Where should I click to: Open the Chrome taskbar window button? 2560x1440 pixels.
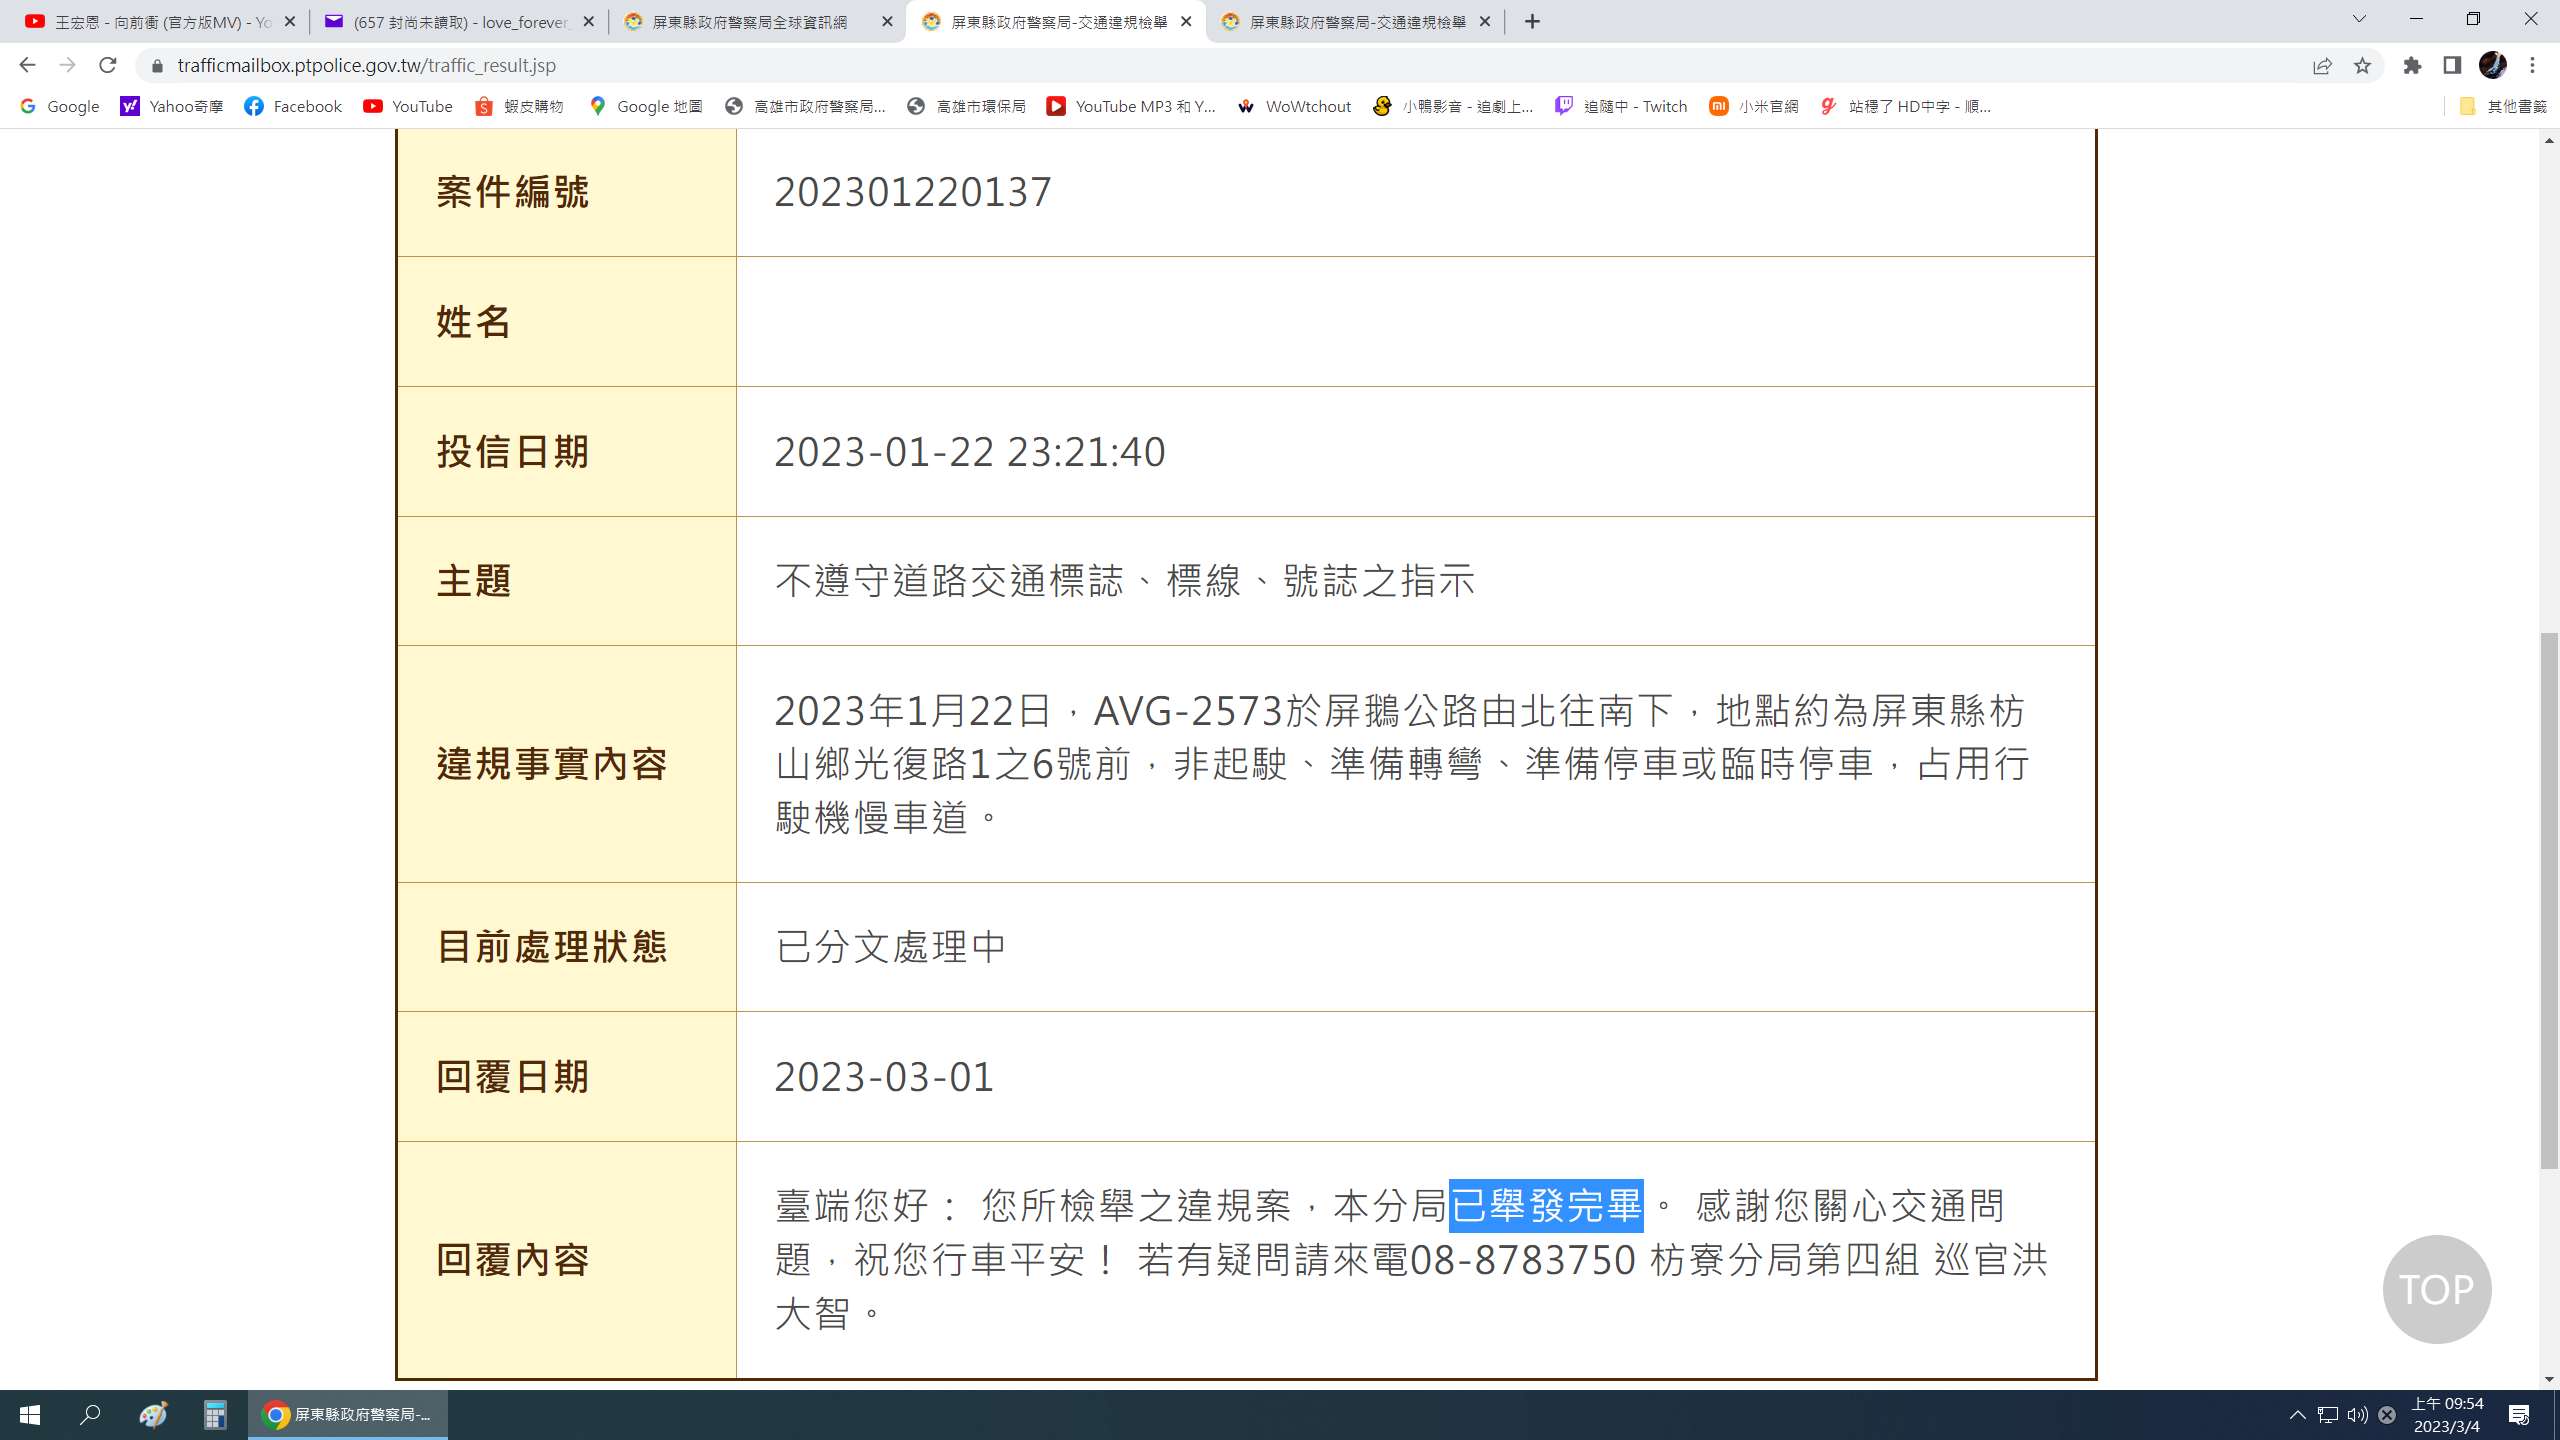tap(348, 1414)
